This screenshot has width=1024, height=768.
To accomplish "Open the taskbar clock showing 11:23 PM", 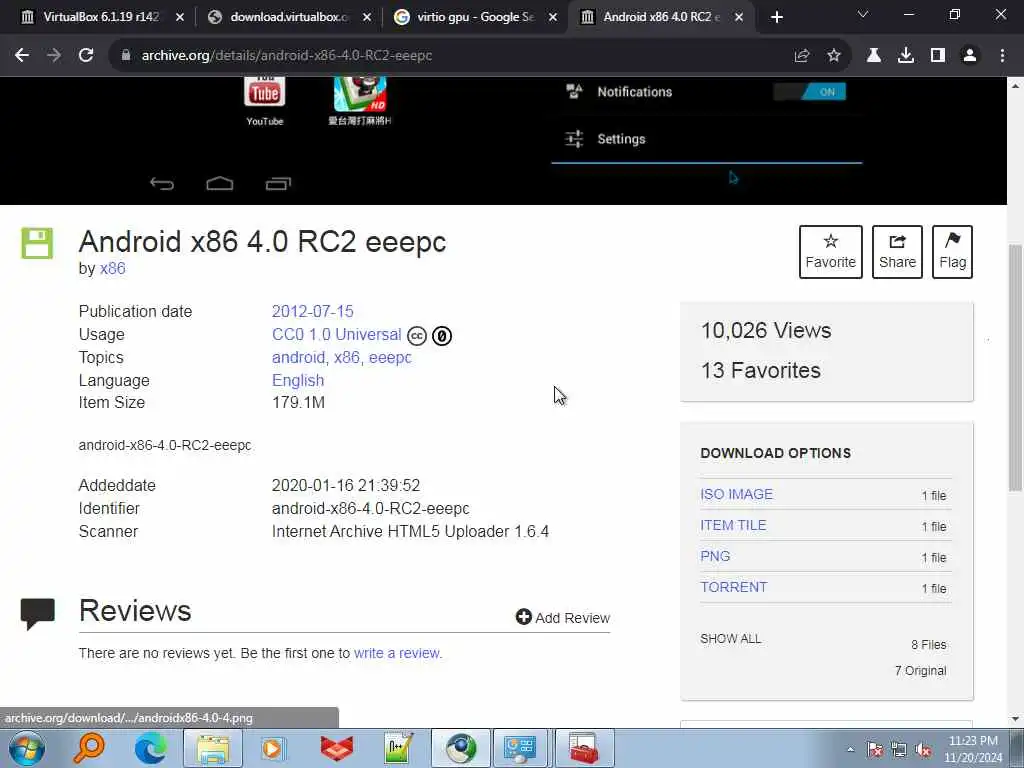I will [x=973, y=749].
